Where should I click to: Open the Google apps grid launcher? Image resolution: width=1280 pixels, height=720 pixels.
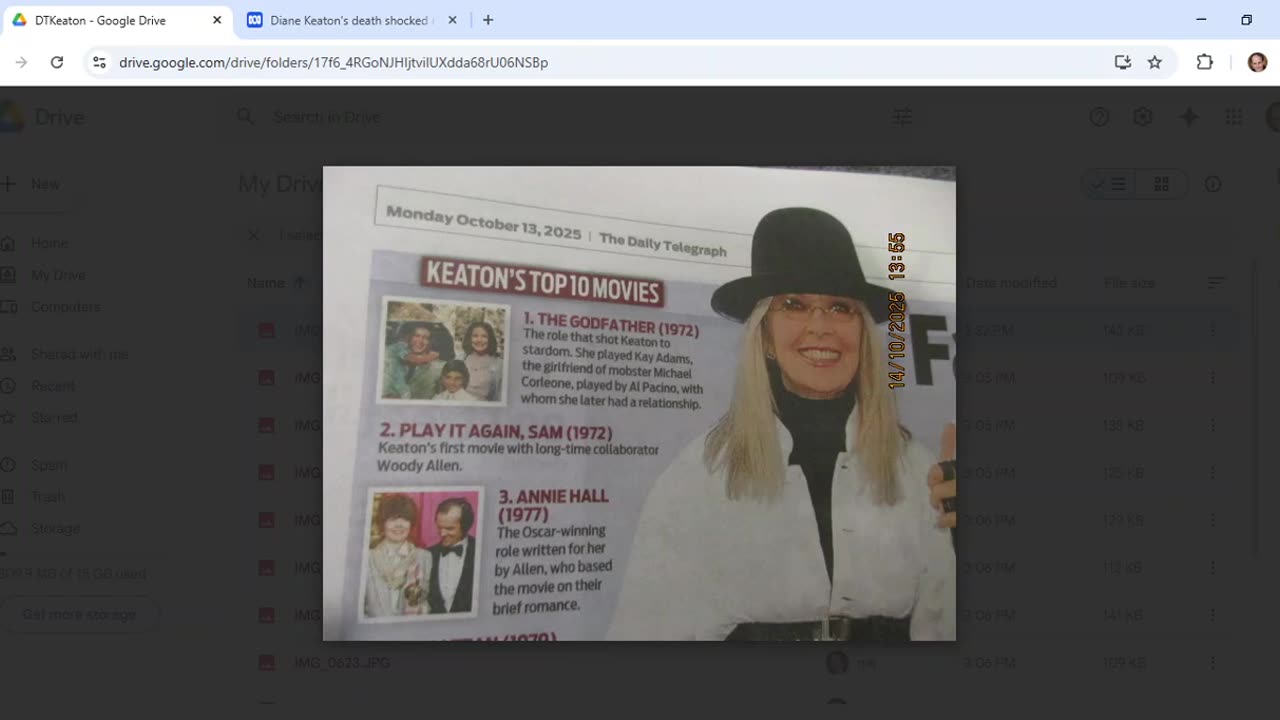(x=1234, y=117)
